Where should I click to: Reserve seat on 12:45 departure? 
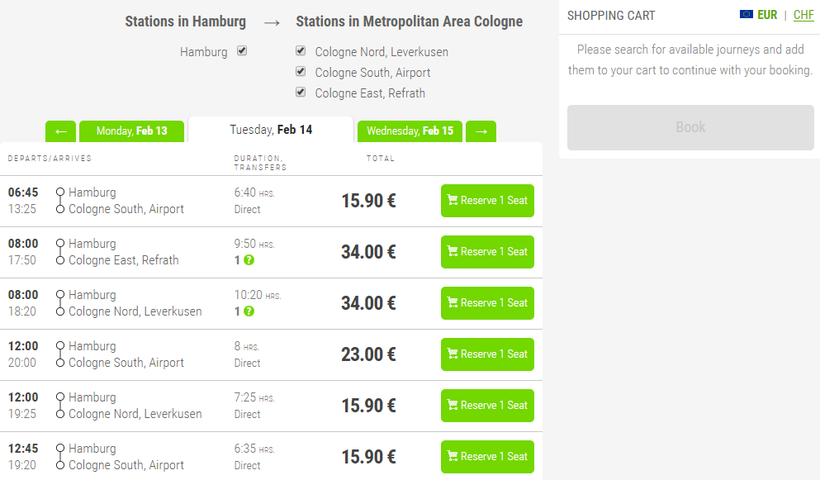tap(487, 456)
